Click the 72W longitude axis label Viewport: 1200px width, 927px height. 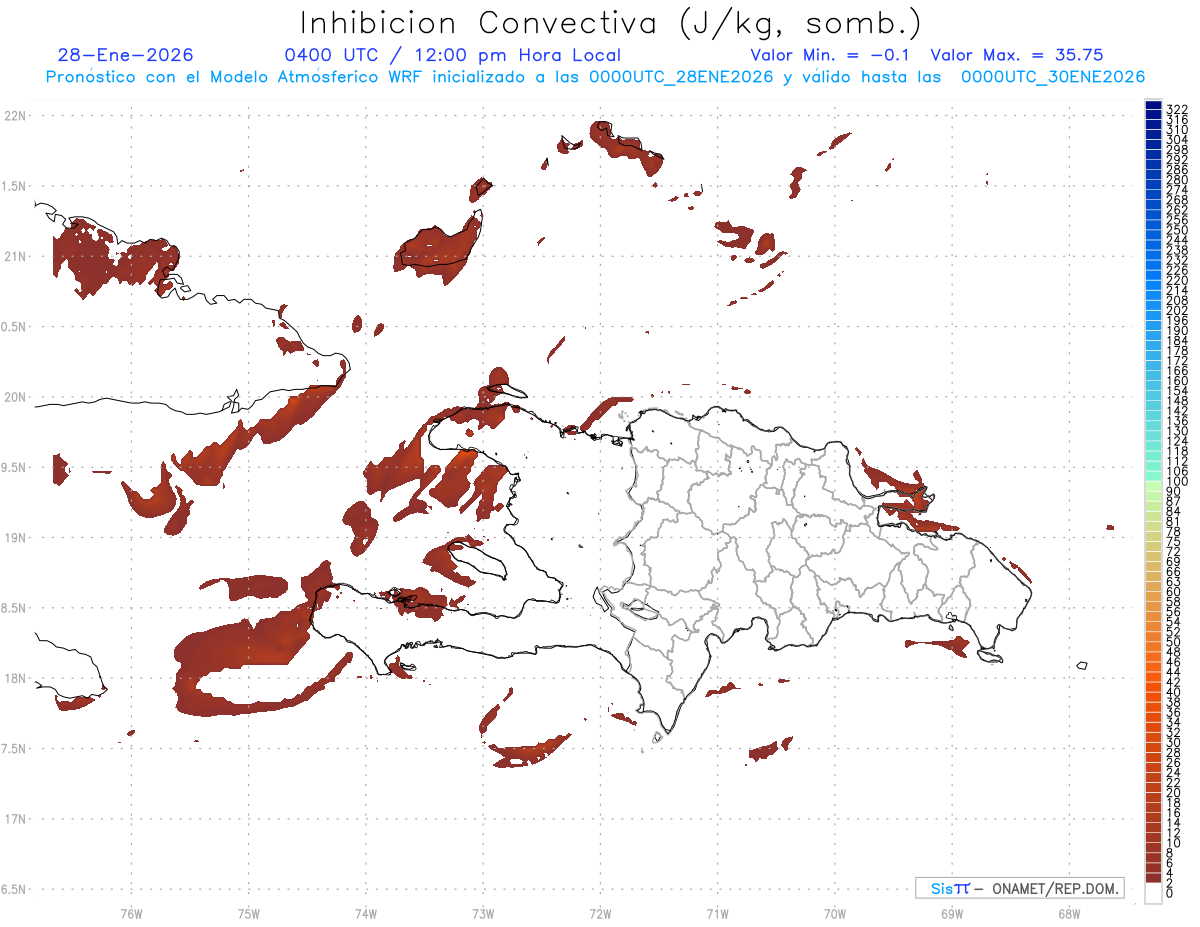[x=600, y=913]
